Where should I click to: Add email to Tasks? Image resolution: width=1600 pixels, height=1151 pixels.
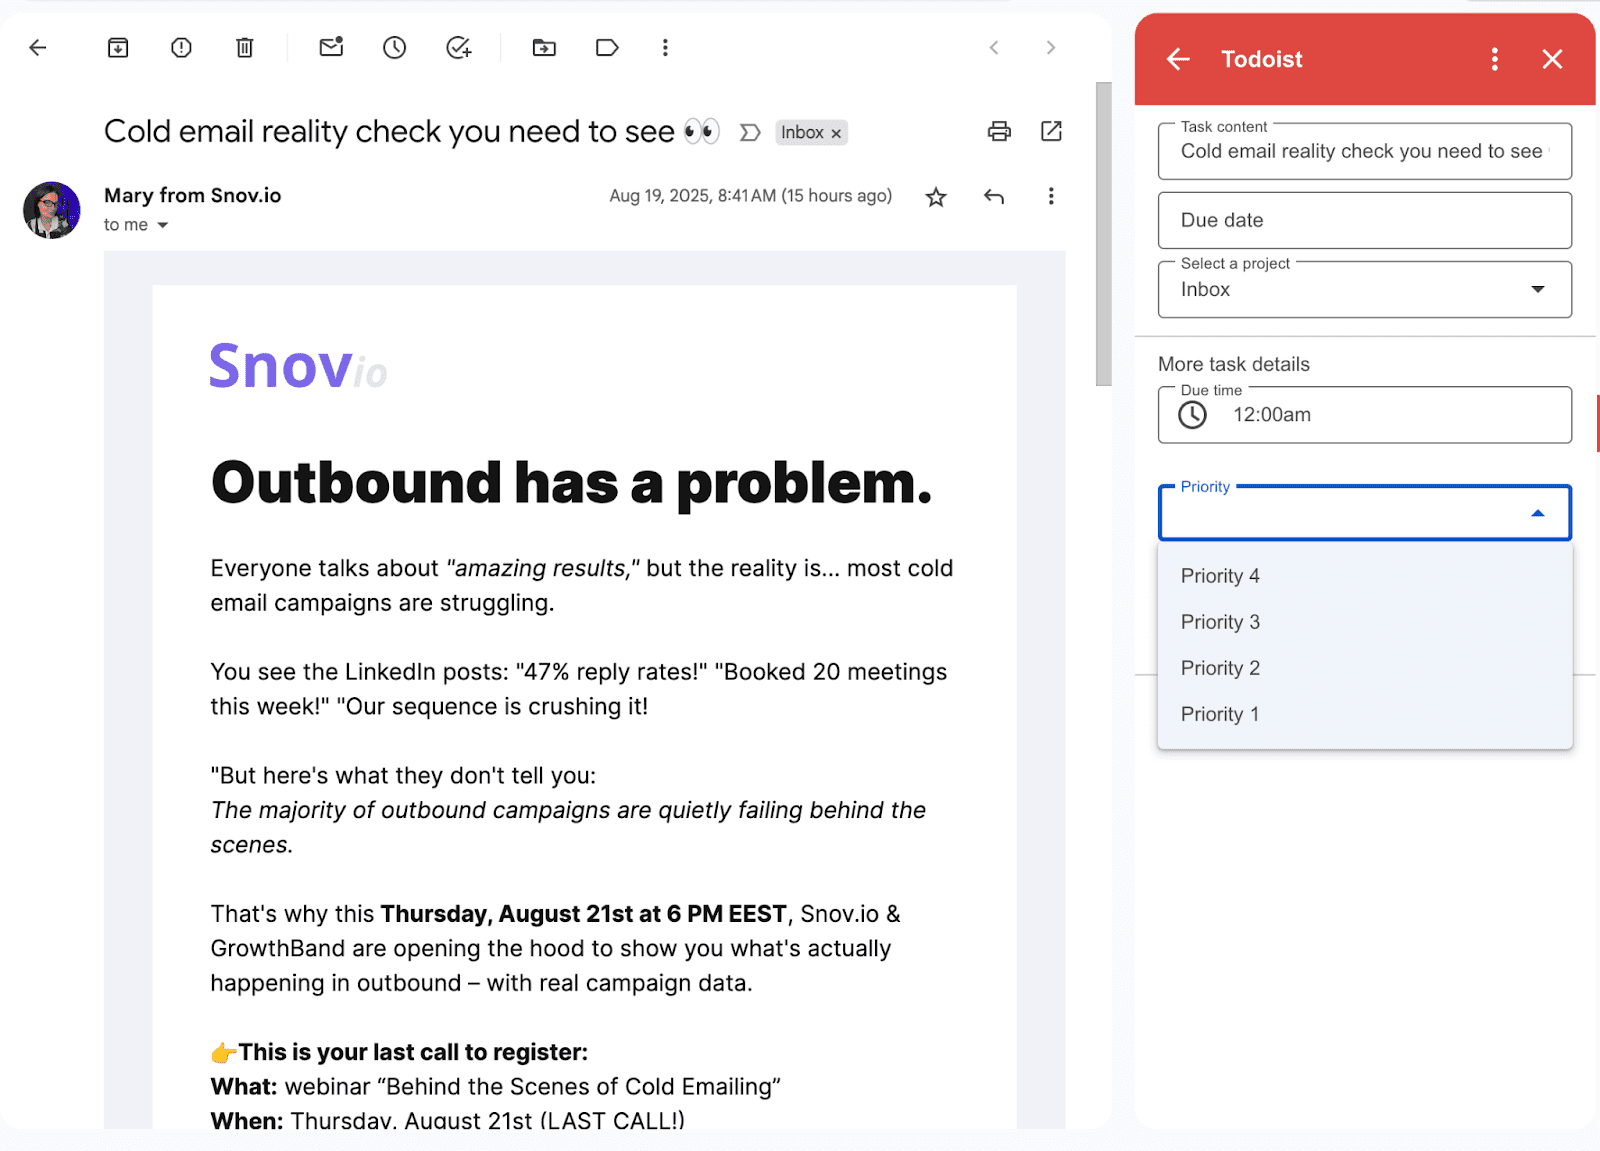point(458,47)
